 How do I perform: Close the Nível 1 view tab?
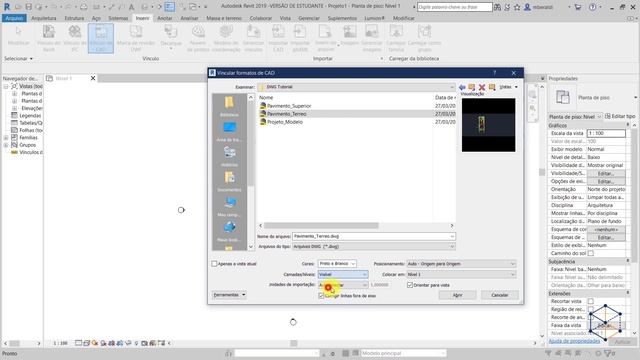point(93,78)
